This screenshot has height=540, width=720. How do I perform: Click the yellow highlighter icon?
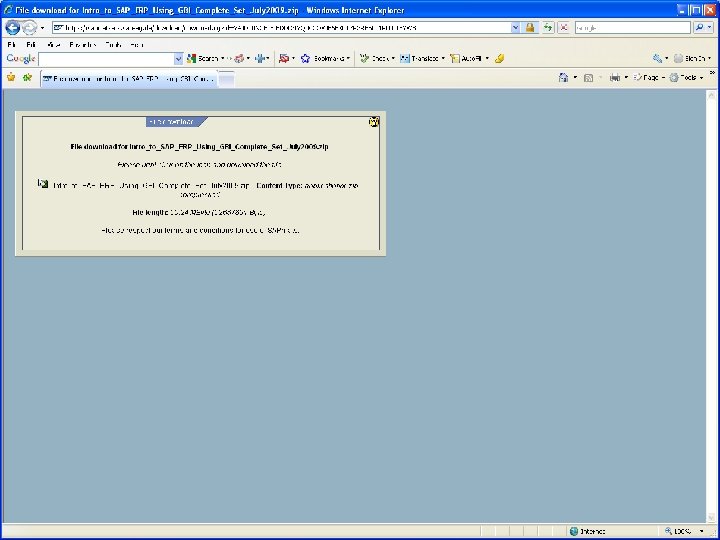[x=500, y=58]
